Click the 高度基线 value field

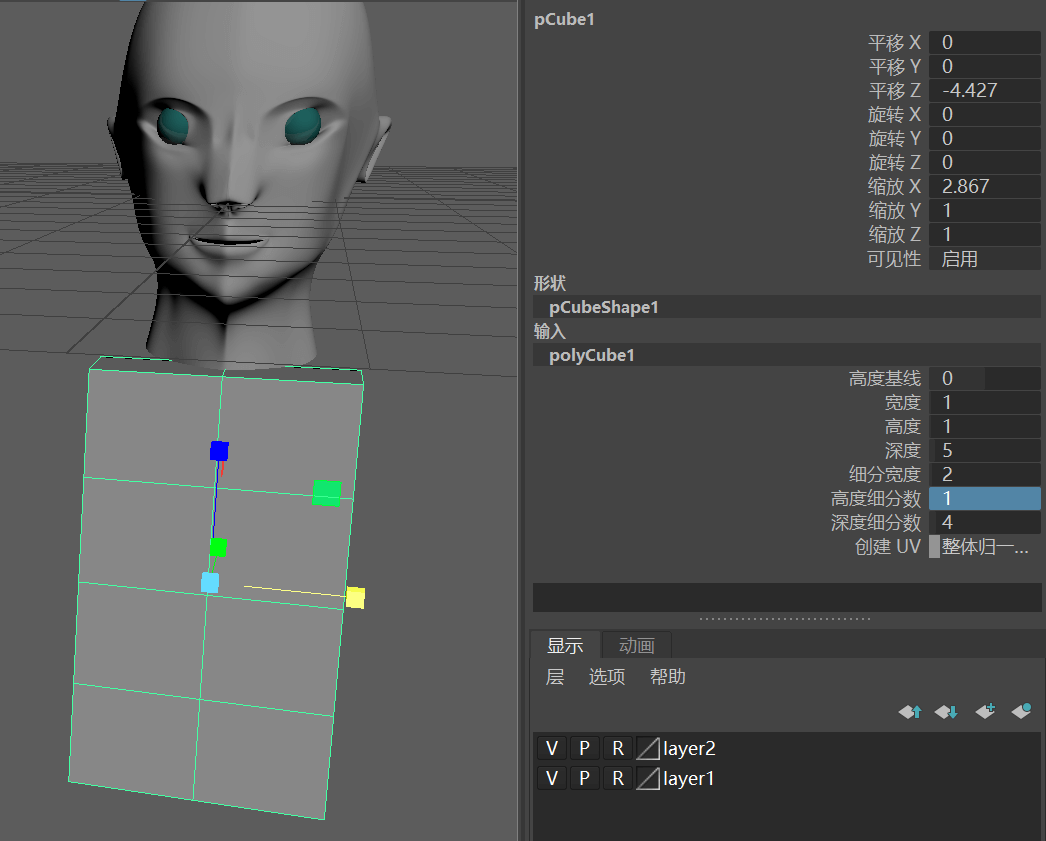[x=985, y=379]
